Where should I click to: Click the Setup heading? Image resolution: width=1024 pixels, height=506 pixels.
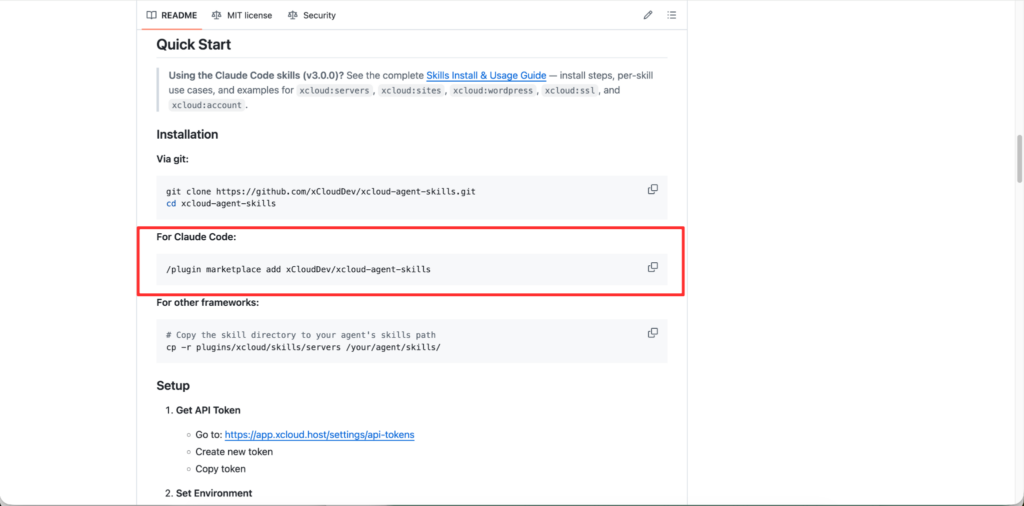coord(173,386)
